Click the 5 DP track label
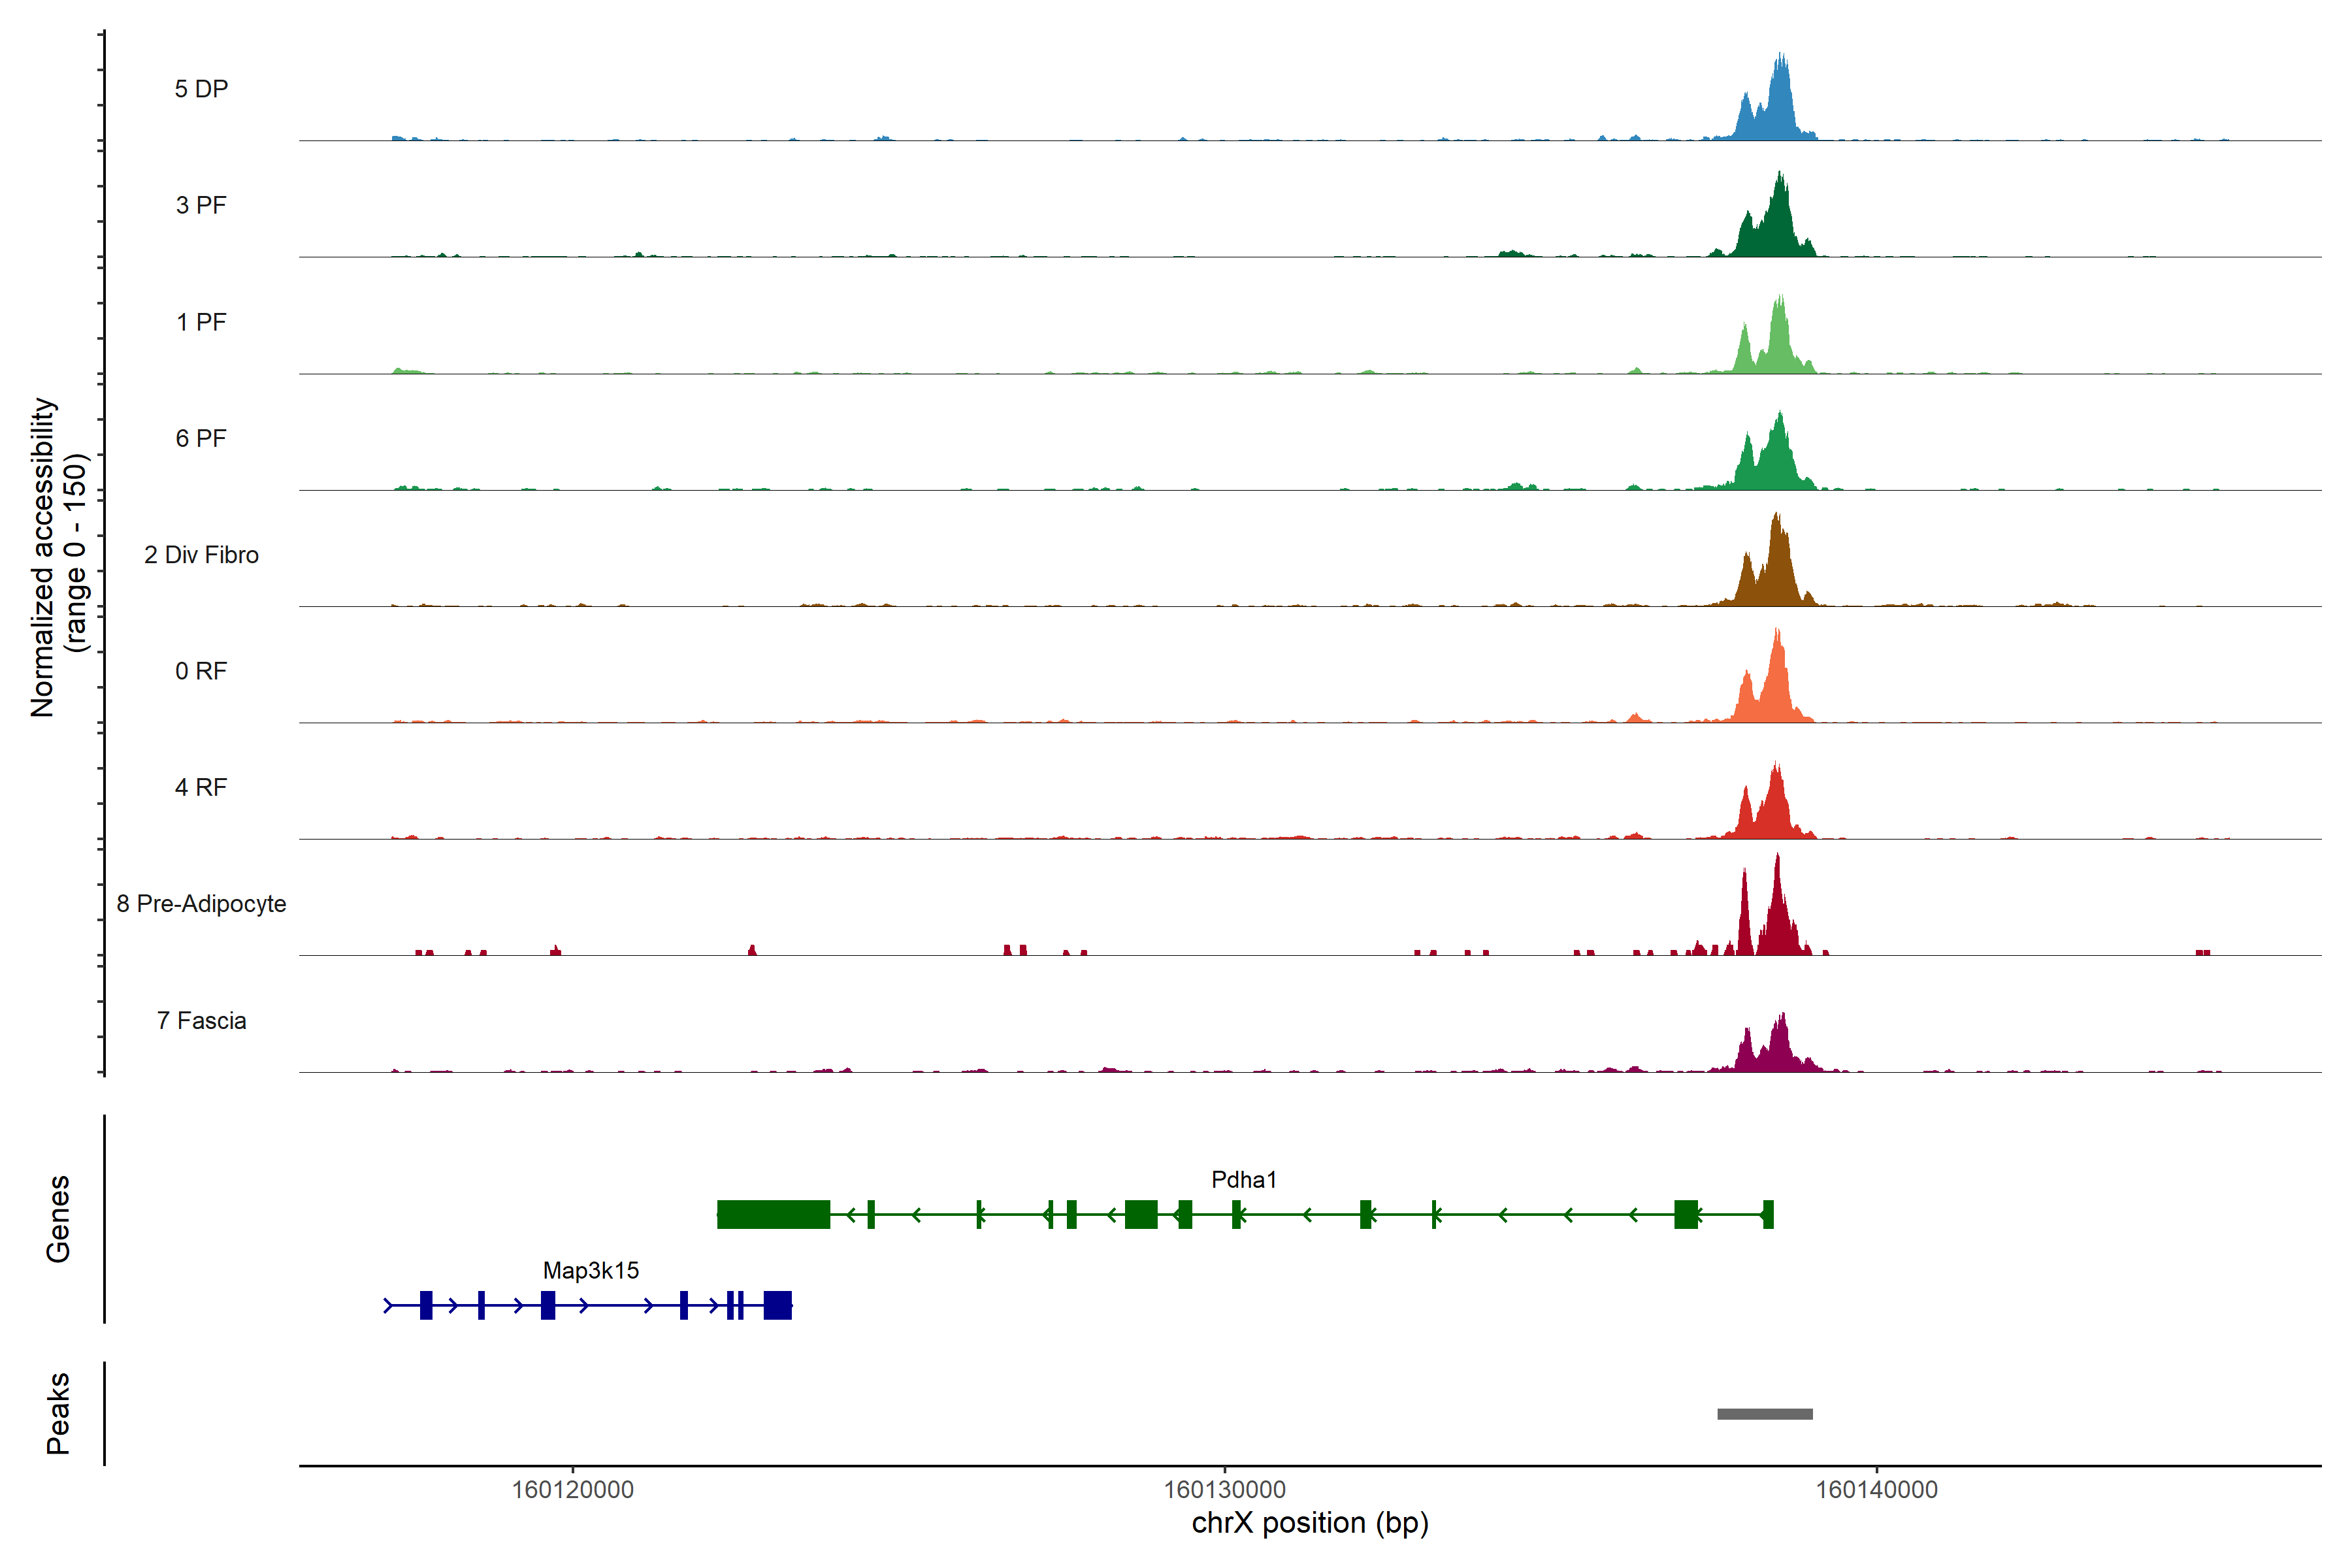Viewport: 2352px width, 1568px height. pos(201,89)
